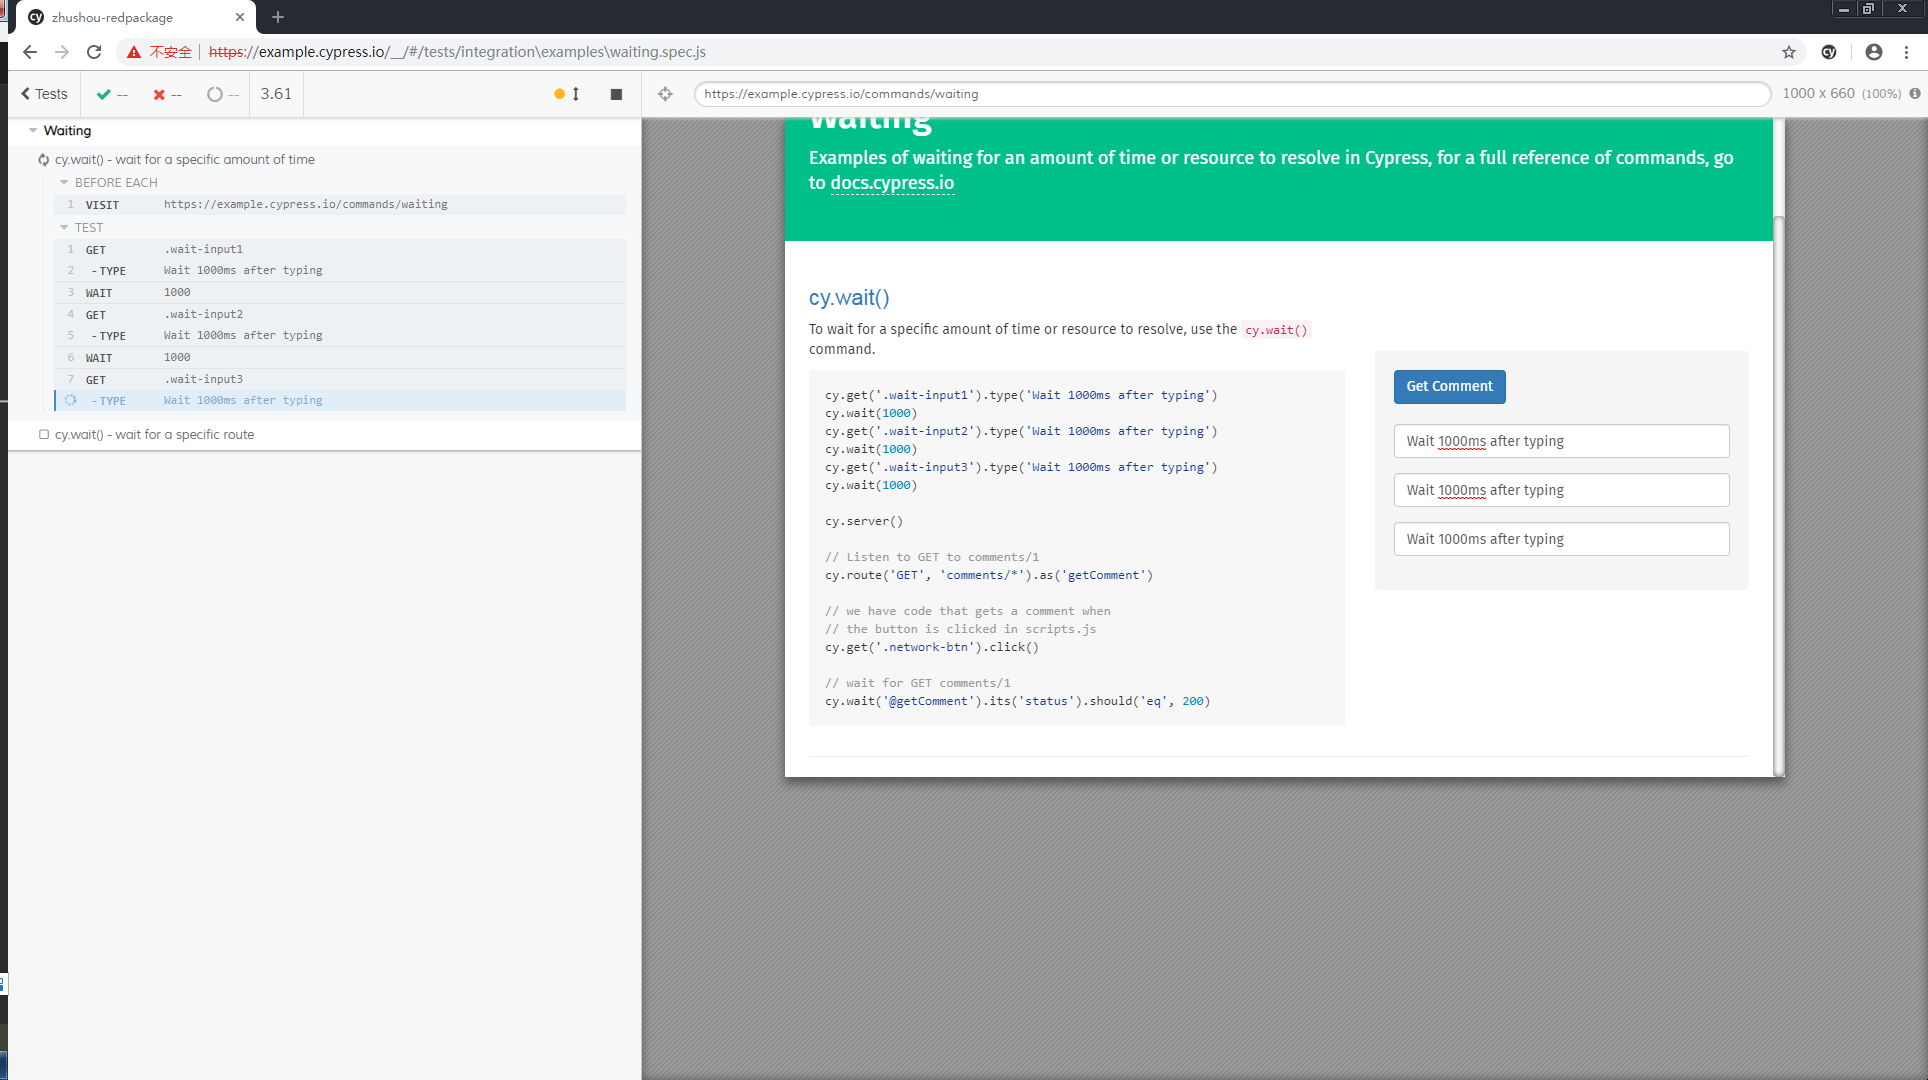
Task: Click the scrollbar of the app preview
Action: coord(1779,495)
